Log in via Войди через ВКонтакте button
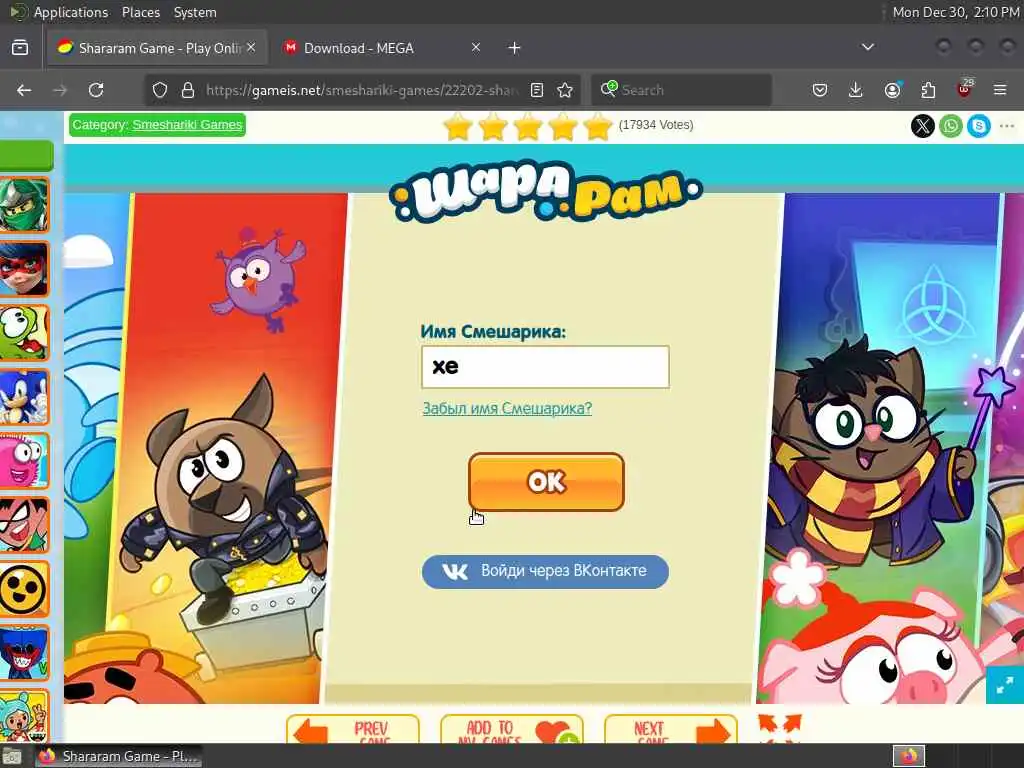Screen dimensions: 1024x768 545,571
